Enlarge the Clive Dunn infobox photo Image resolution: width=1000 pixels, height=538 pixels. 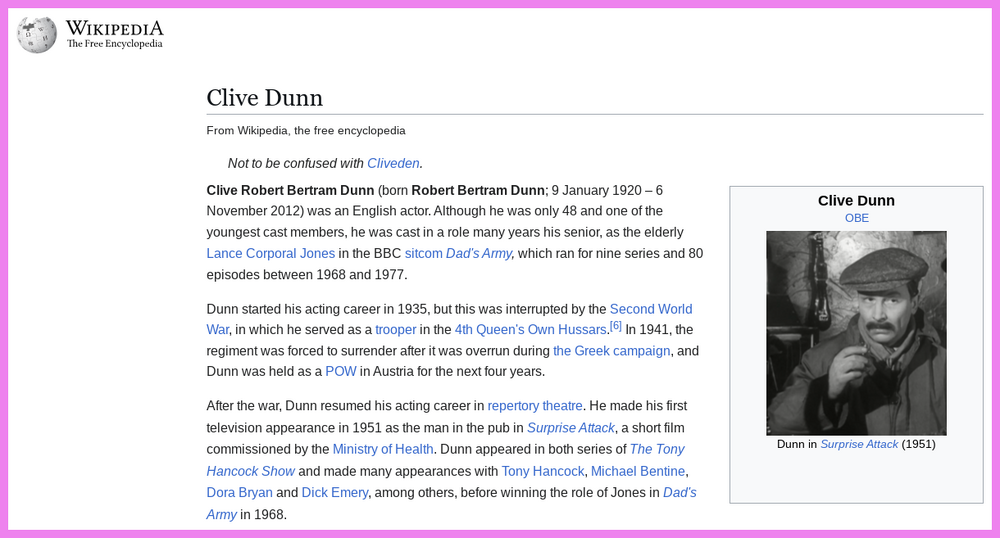coord(857,333)
